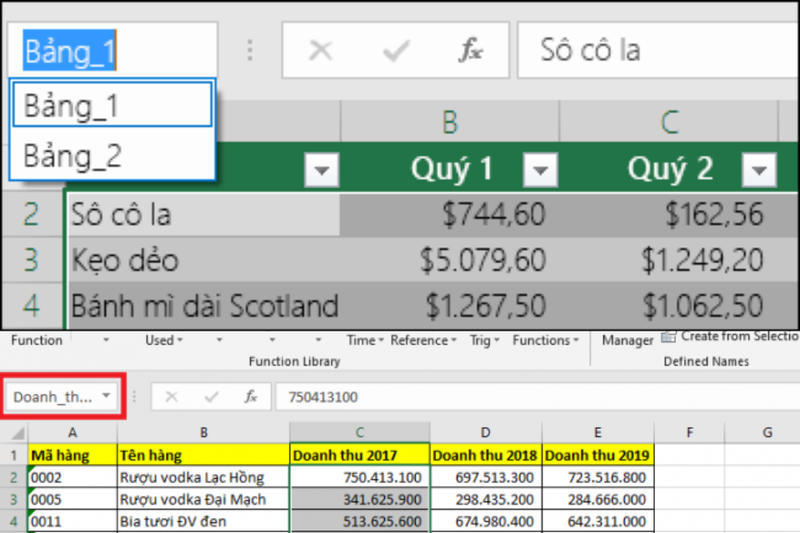Click the $162,56 cell
This screenshot has height=533, width=800.
point(669,214)
